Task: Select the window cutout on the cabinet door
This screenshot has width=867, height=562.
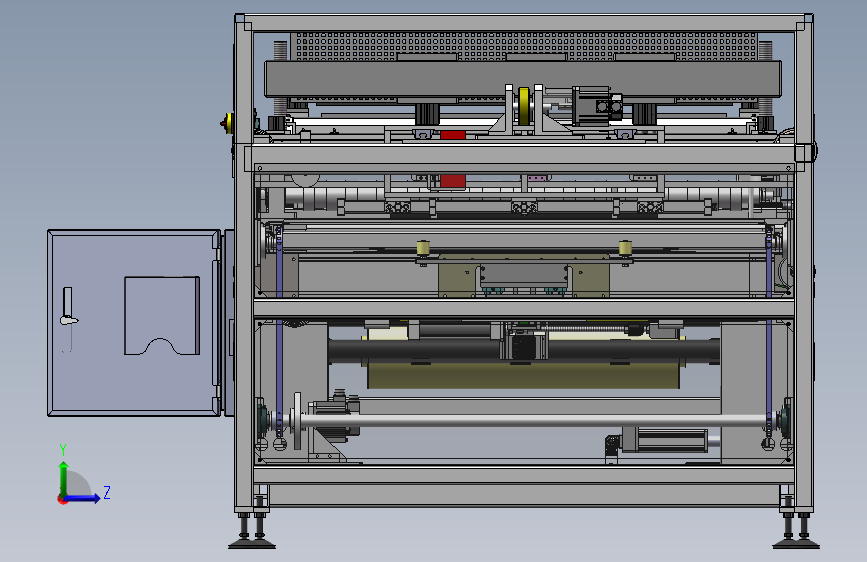Action: (x=162, y=316)
